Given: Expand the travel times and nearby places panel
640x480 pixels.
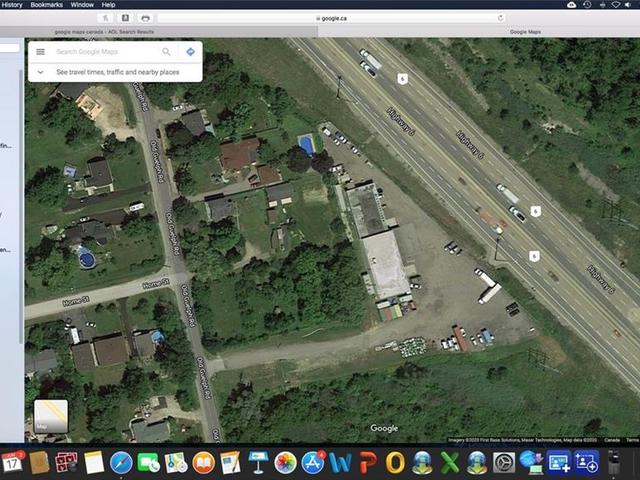Looking at the screenshot, I should coord(40,72).
